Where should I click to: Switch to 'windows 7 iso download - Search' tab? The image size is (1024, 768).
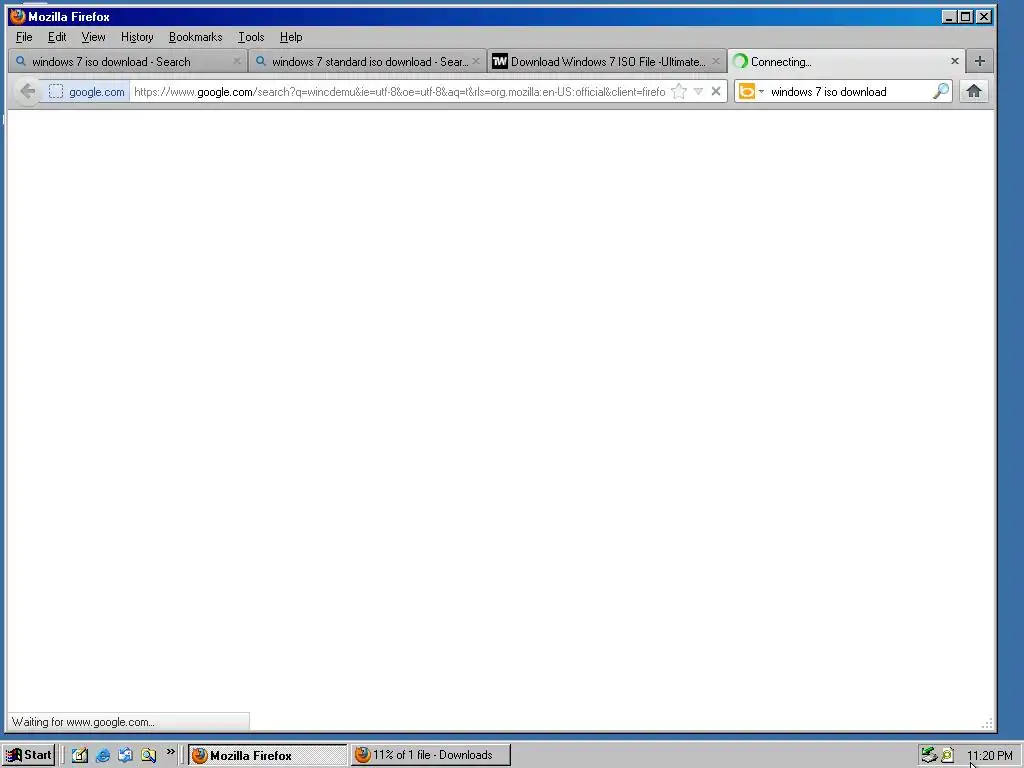pos(127,61)
